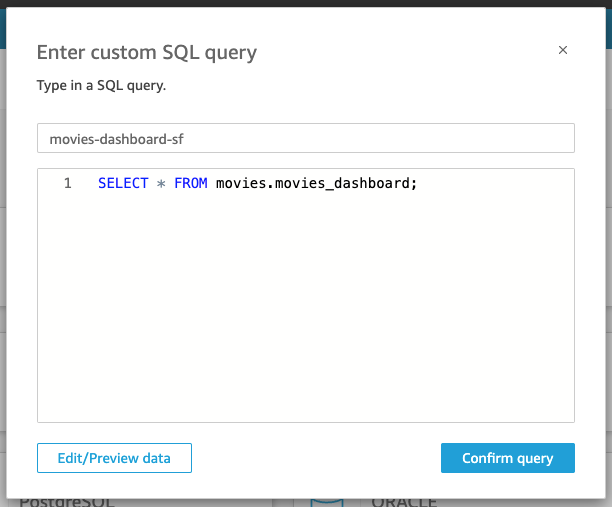
Task: Click the 'Enter custom SQL query' heading
Action: 146,52
